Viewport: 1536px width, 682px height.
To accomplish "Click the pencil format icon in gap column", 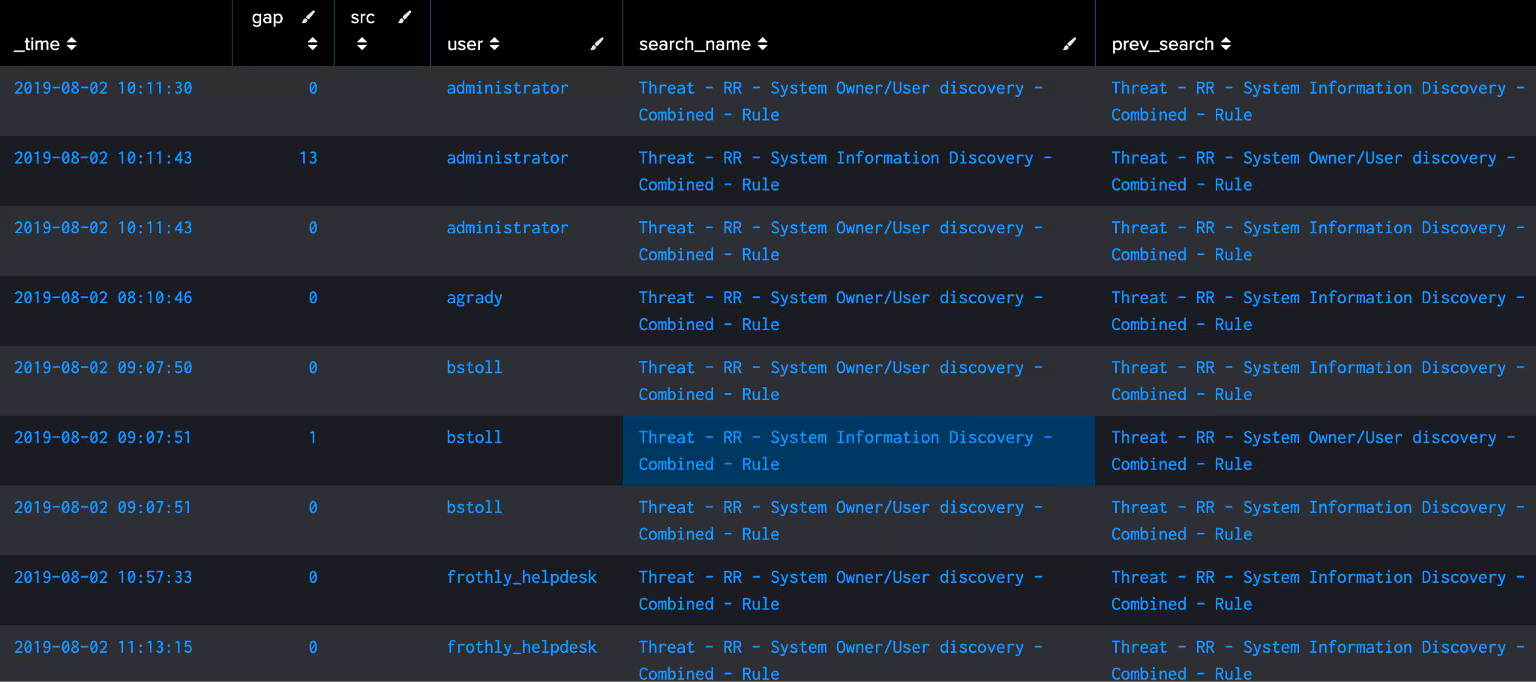I will 309,17.
